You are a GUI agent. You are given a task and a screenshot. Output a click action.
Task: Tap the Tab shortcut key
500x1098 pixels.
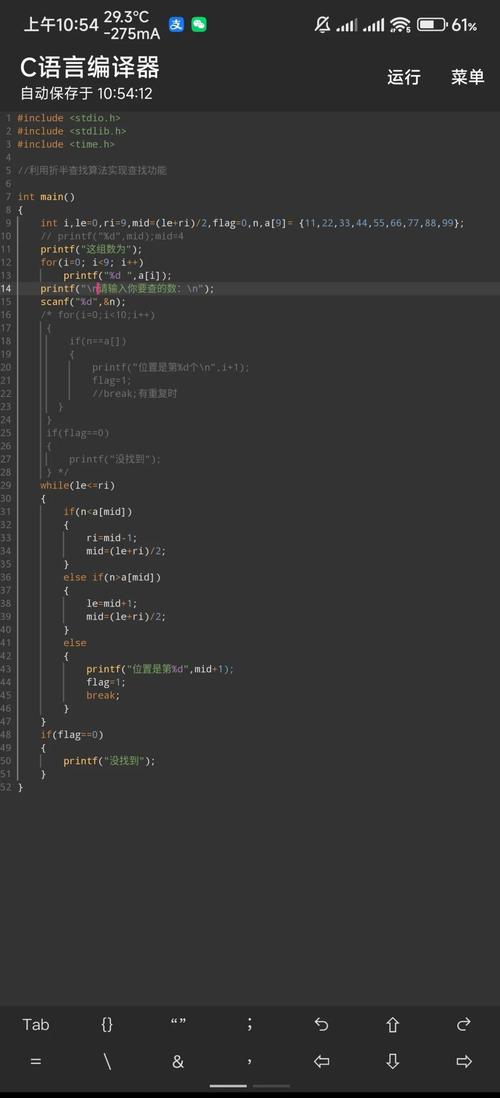[36, 1024]
